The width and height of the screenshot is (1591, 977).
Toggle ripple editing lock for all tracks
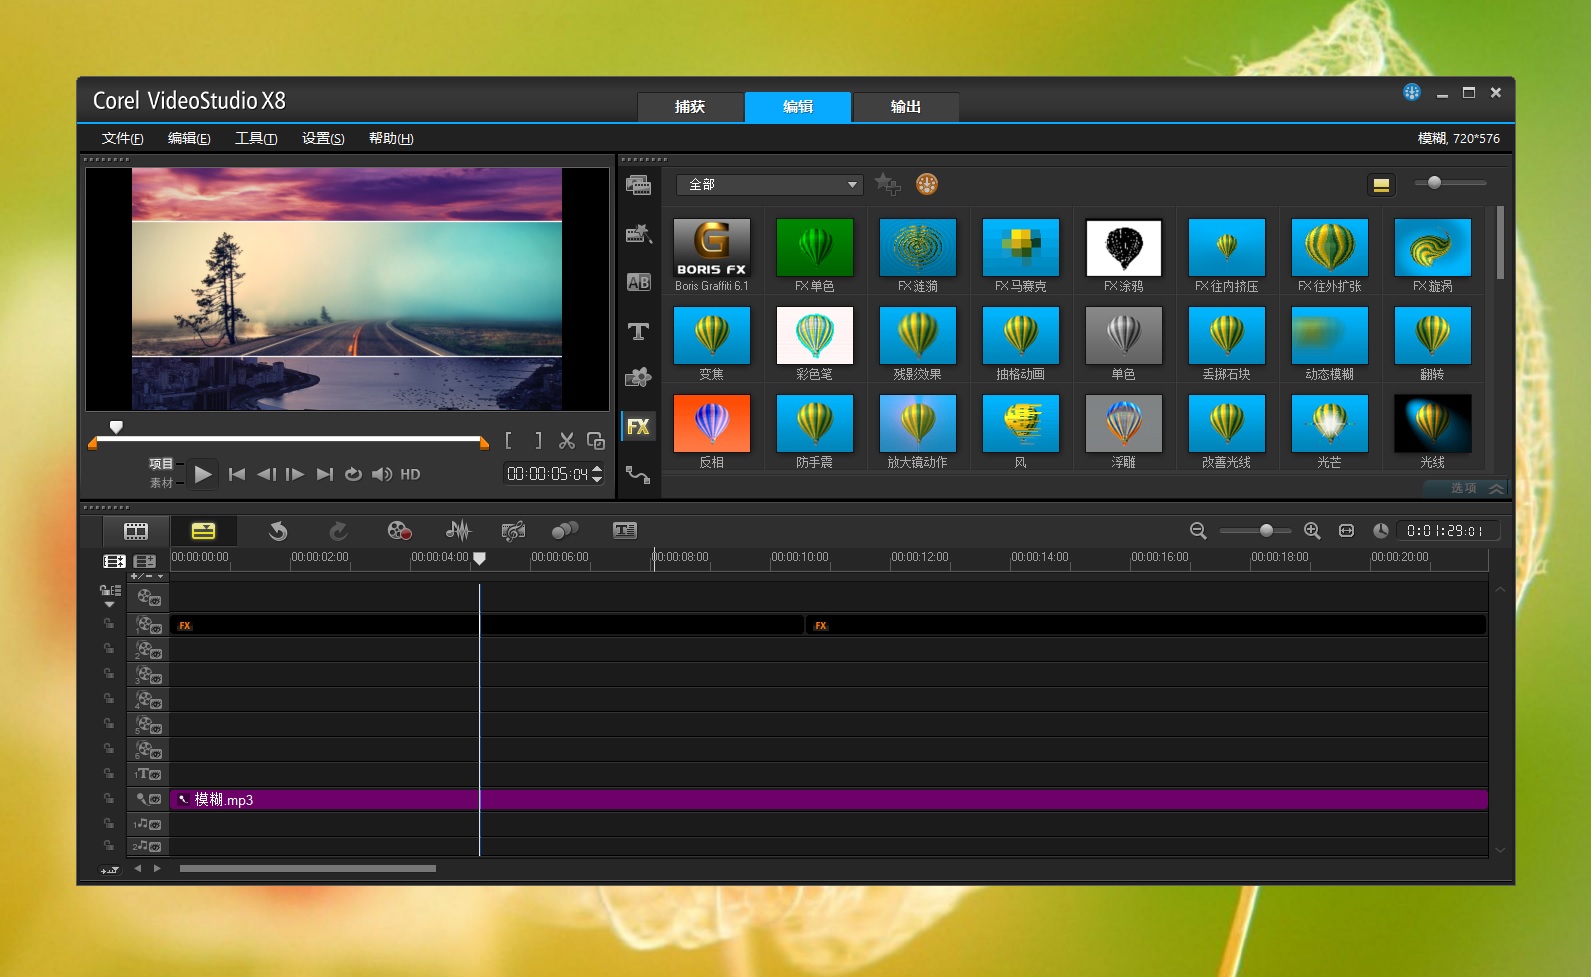coord(110,591)
